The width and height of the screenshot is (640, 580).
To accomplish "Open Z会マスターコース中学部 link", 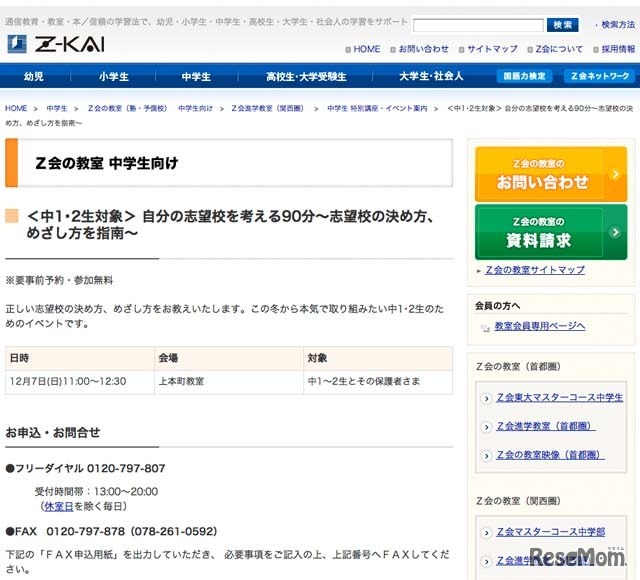I will click(x=551, y=531).
